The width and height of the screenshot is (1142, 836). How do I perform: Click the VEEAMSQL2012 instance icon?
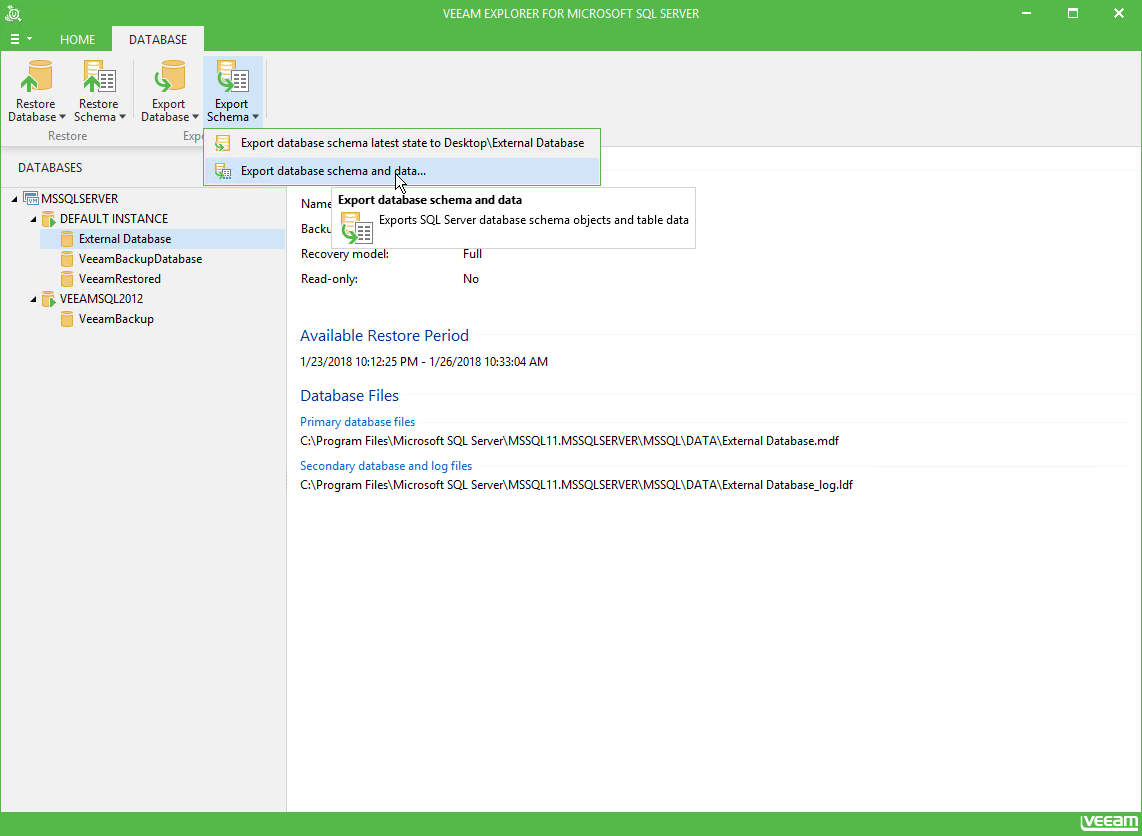(x=49, y=299)
